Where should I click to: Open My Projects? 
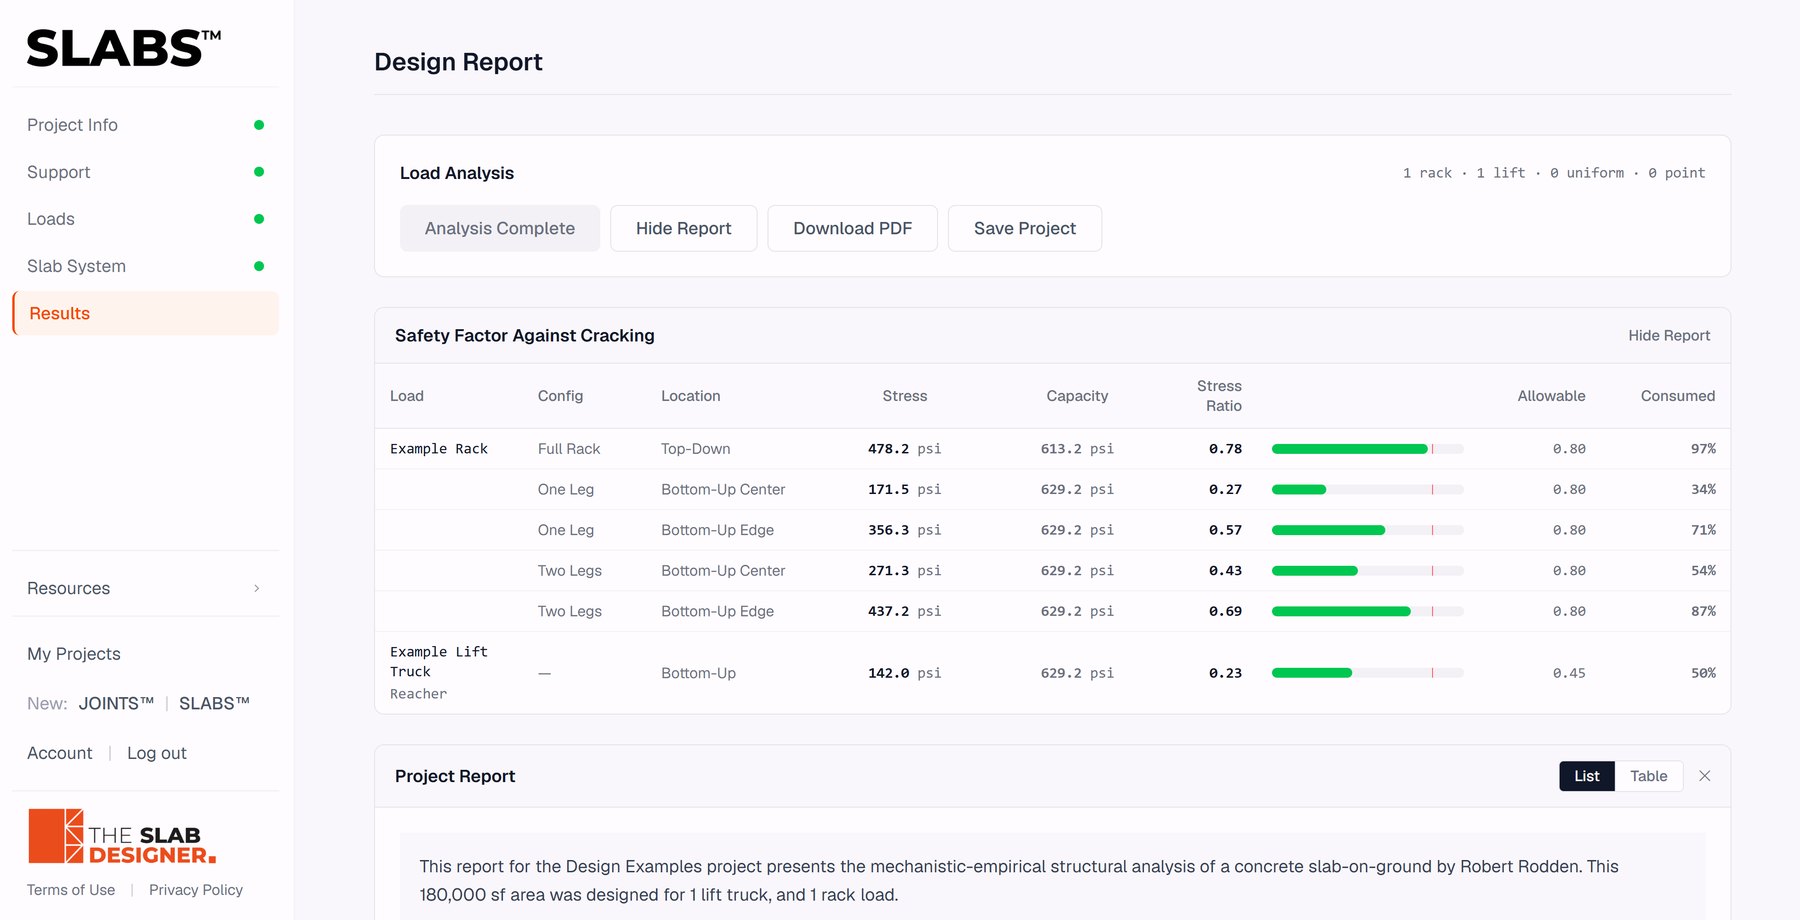[74, 654]
